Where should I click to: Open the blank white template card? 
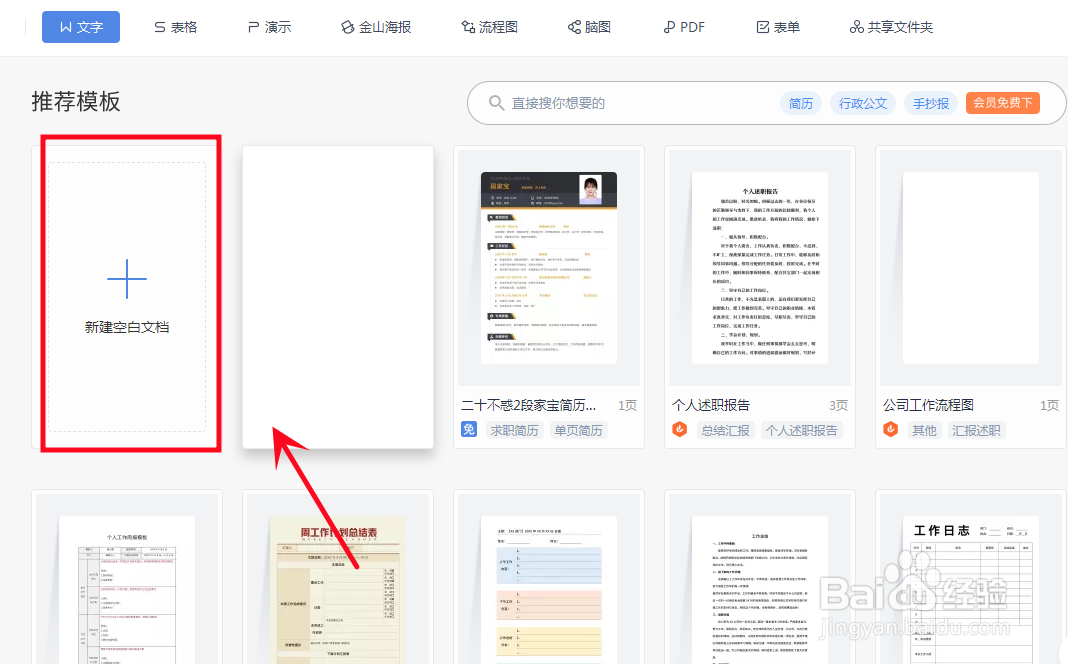coord(338,297)
